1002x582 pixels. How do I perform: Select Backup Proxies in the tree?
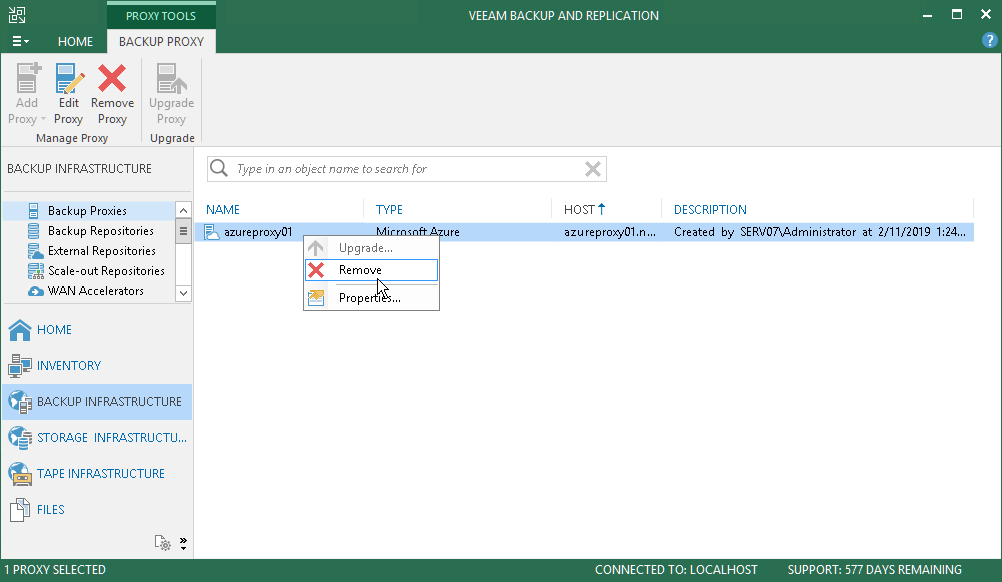tap(87, 211)
